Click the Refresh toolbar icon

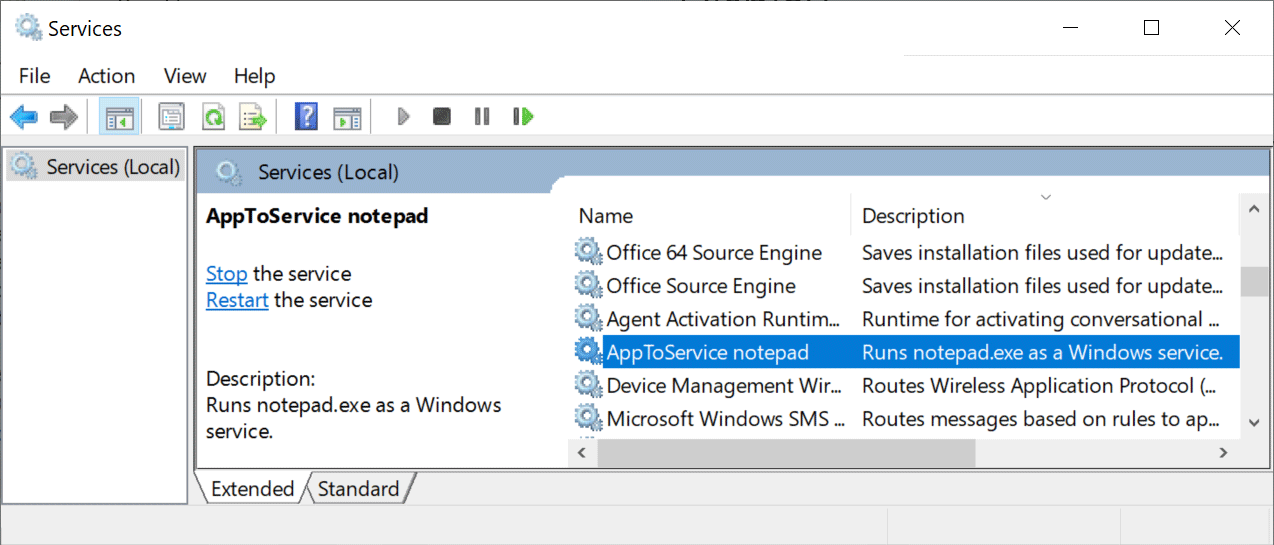point(213,117)
